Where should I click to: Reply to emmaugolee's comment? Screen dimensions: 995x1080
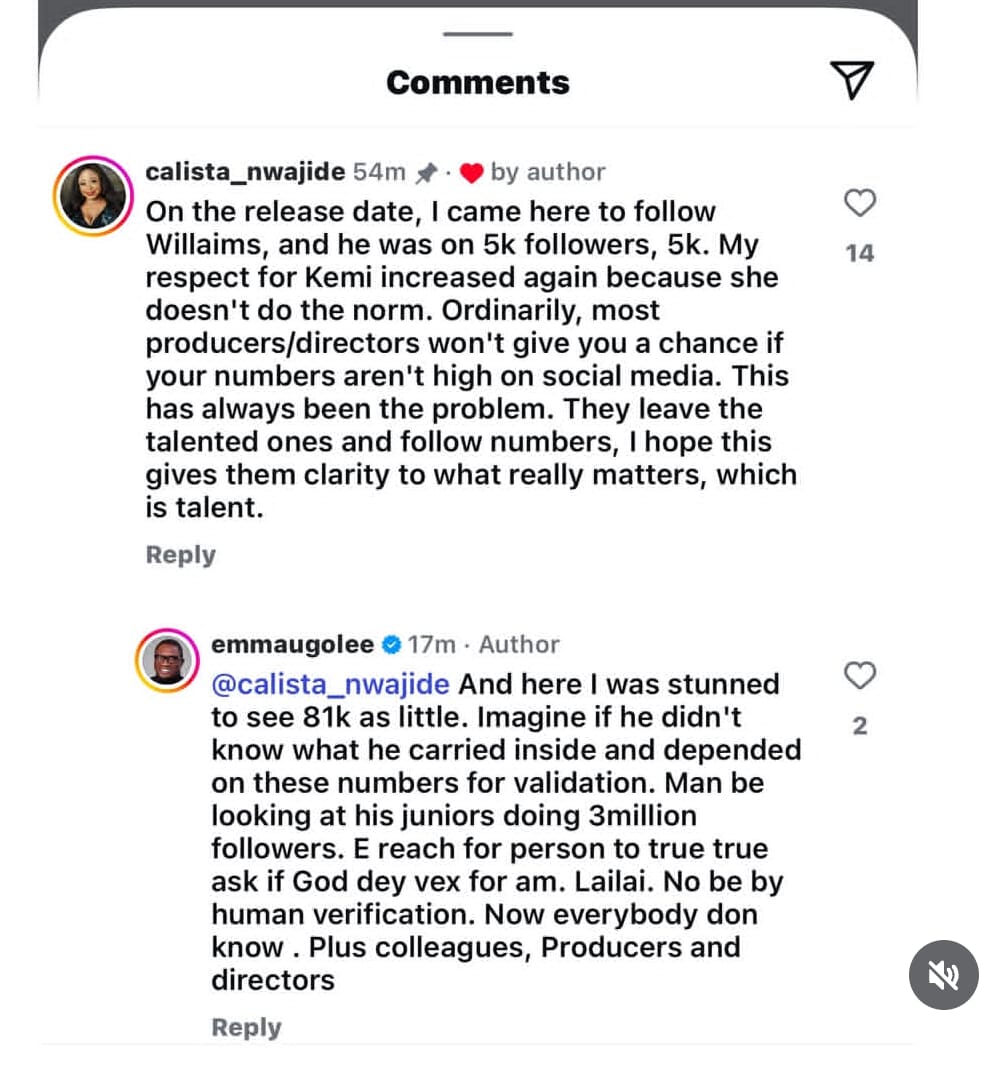246,1027
